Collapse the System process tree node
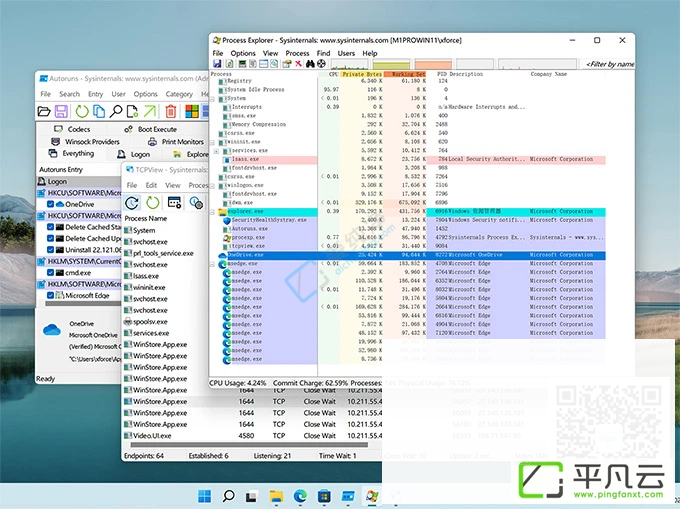Image resolution: width=680 pixels, height=509 pixels. point(212,99)
